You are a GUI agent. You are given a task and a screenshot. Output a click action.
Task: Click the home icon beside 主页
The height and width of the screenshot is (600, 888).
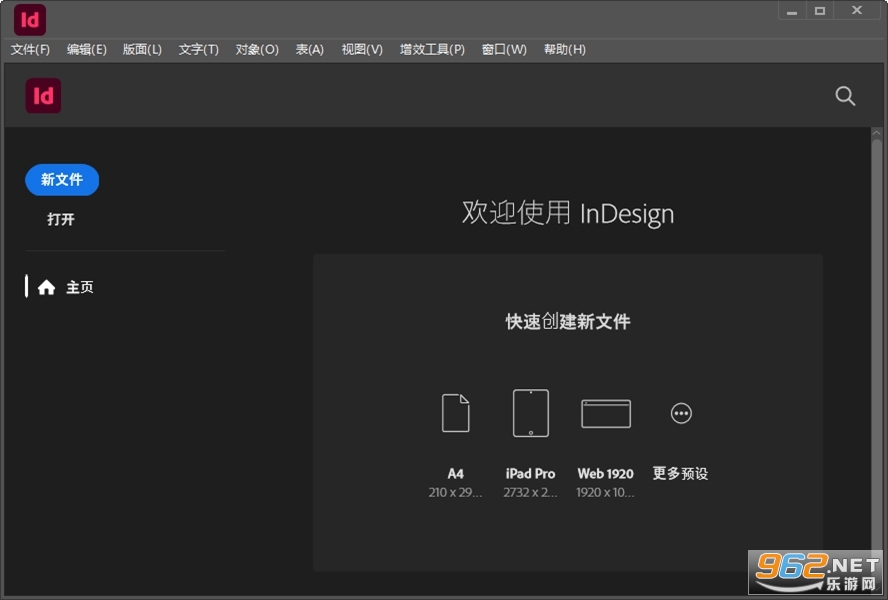pyautogui.click(x=46, y=287)
